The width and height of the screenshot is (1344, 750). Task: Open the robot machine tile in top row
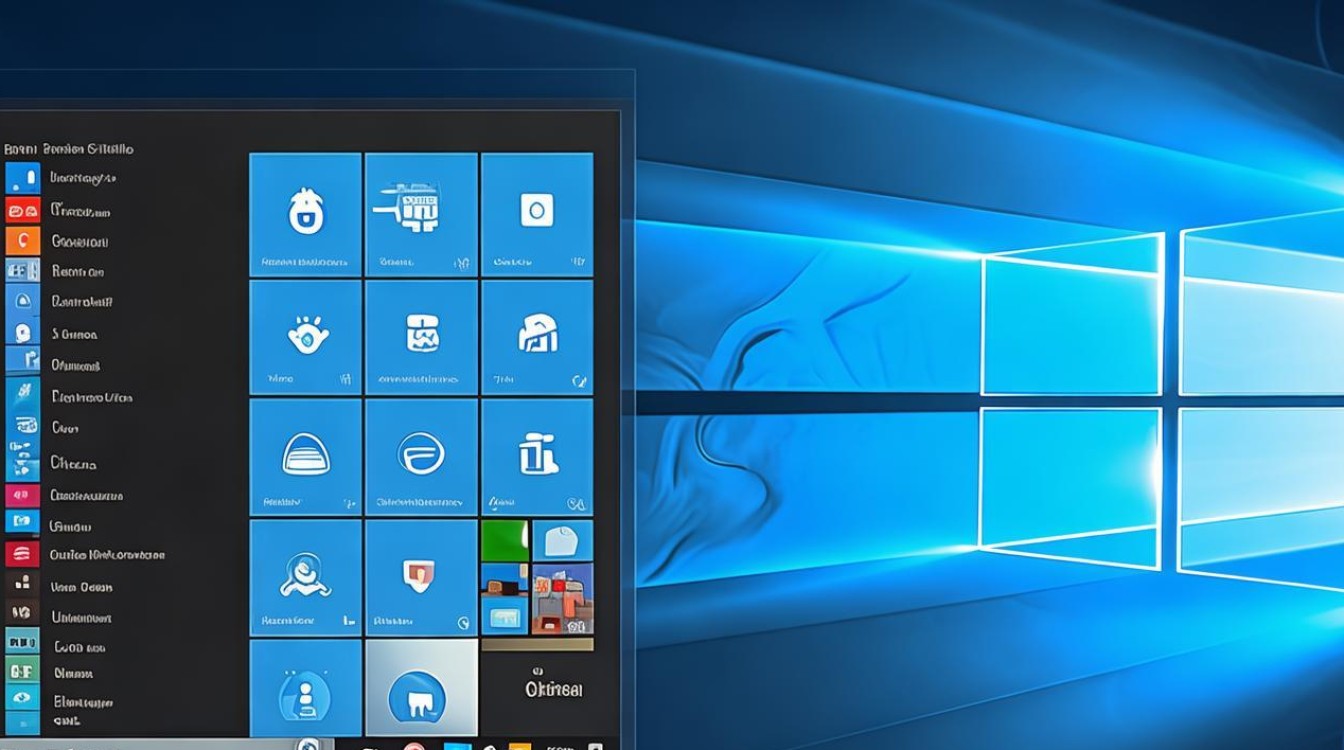click(x=421, y=214)
